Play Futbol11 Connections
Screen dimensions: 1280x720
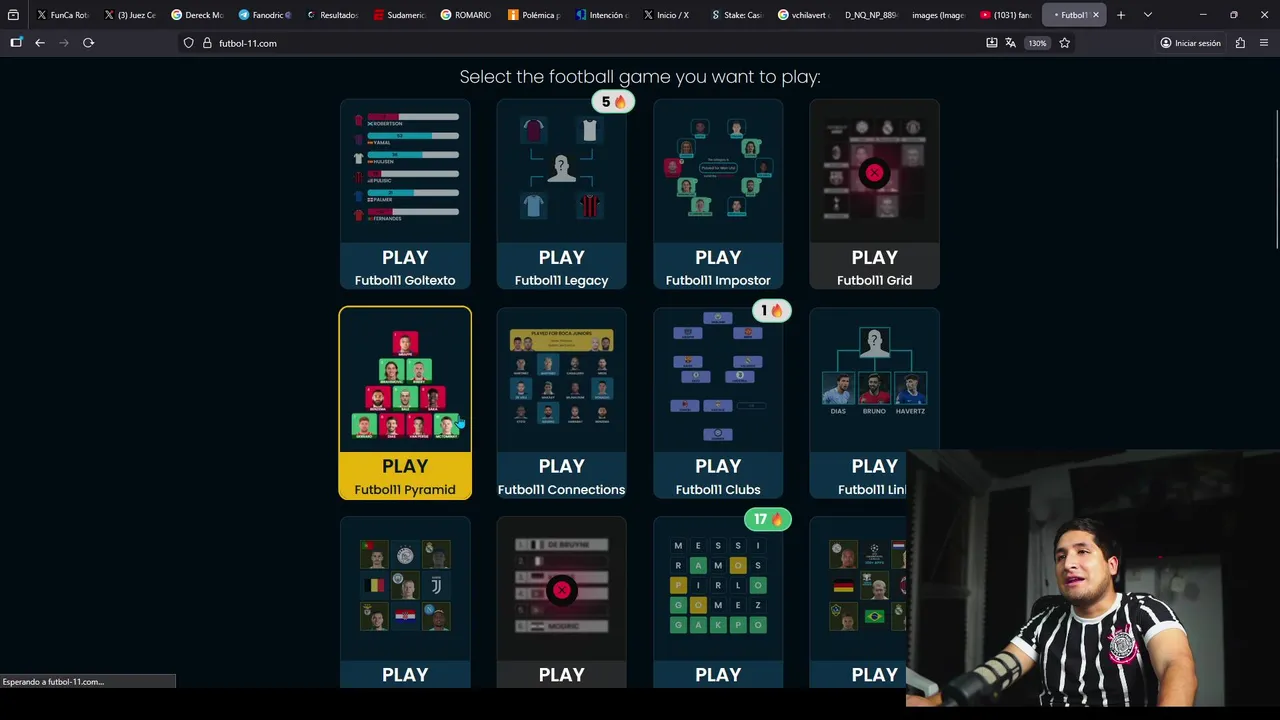[561, 476]
